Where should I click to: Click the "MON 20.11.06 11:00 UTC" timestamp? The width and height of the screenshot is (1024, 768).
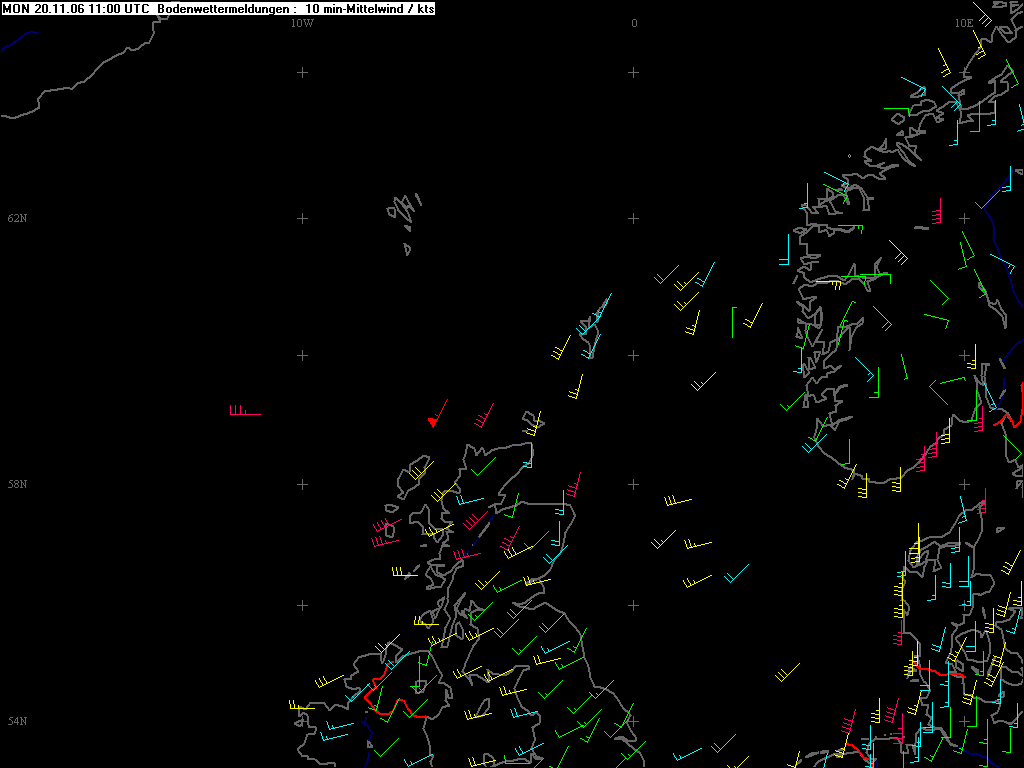76,8
